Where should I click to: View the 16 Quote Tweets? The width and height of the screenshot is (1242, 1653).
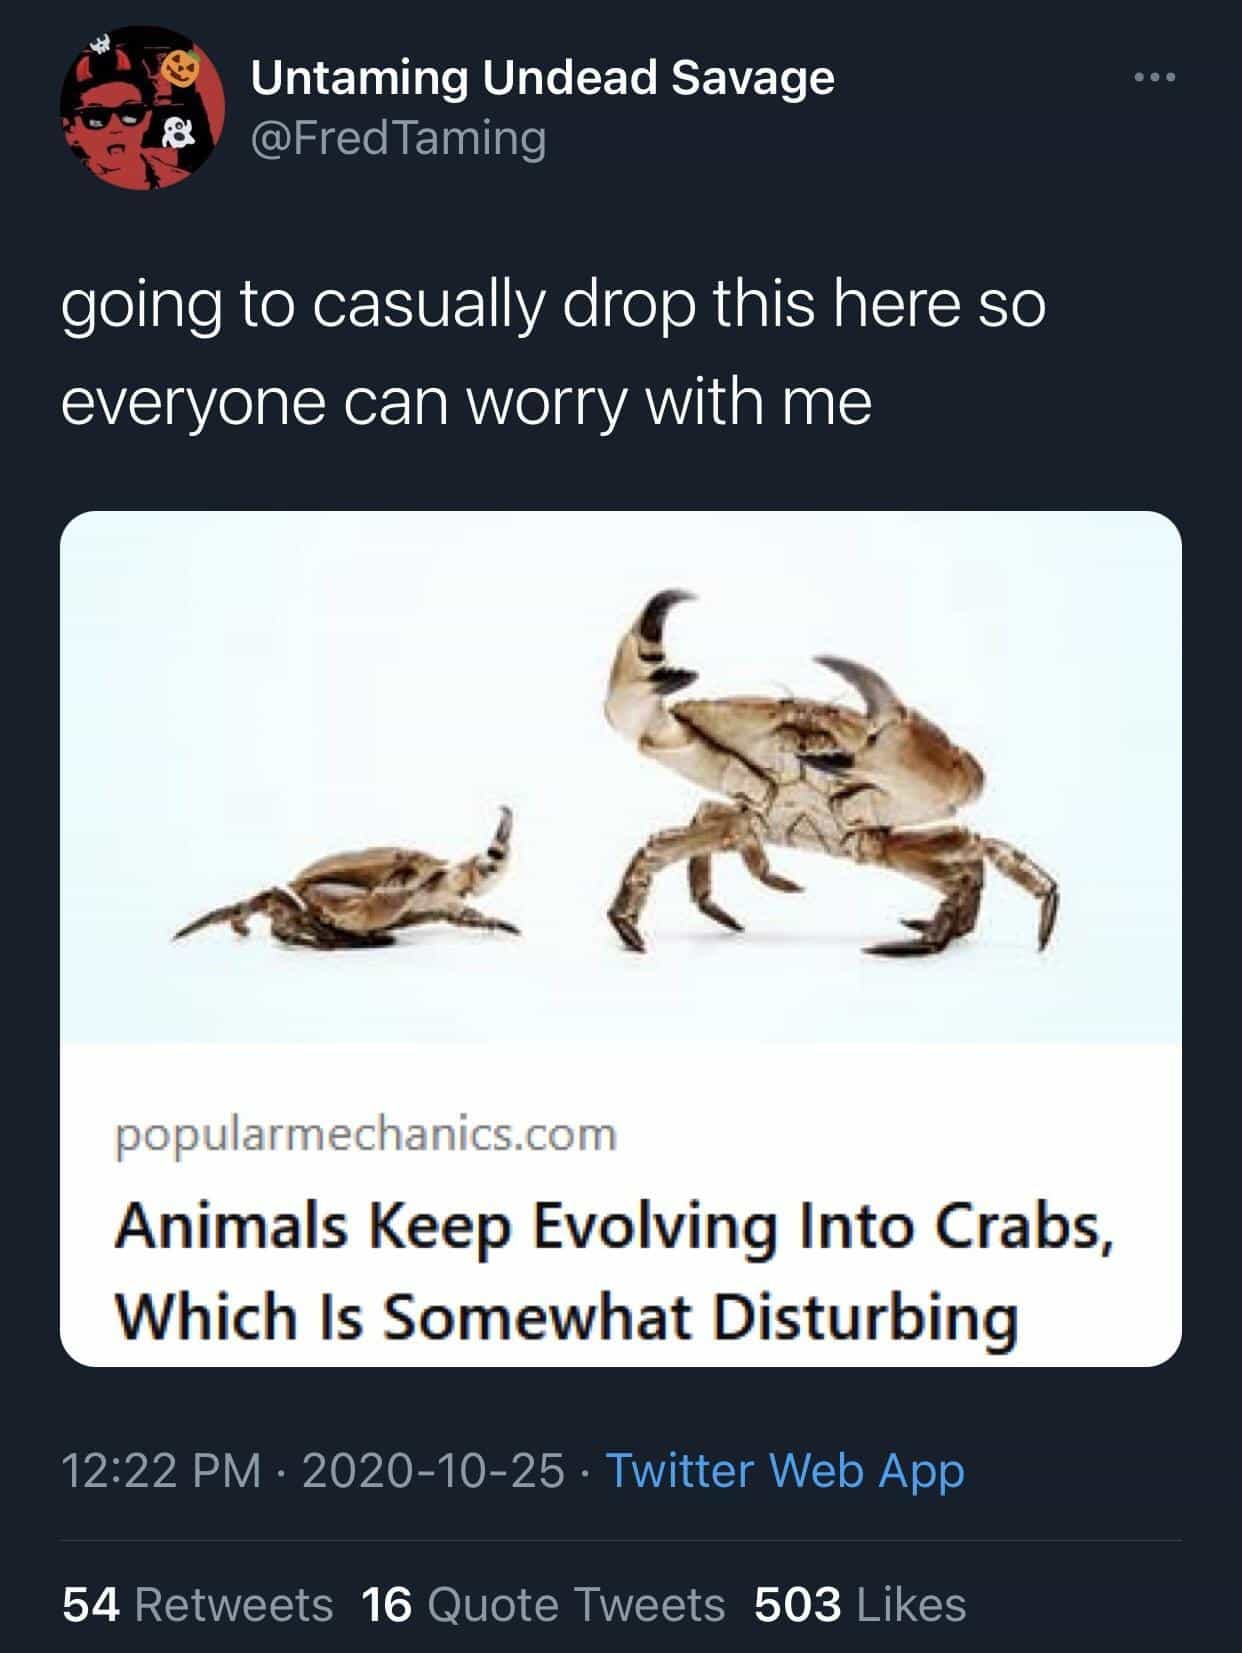543,1604
